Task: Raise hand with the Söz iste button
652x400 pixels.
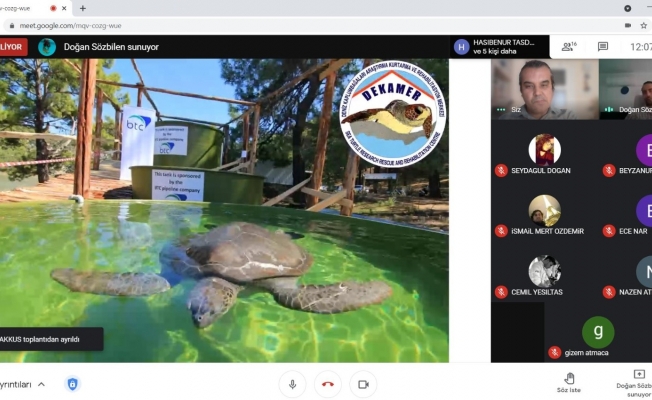Action: coord(568,382)
